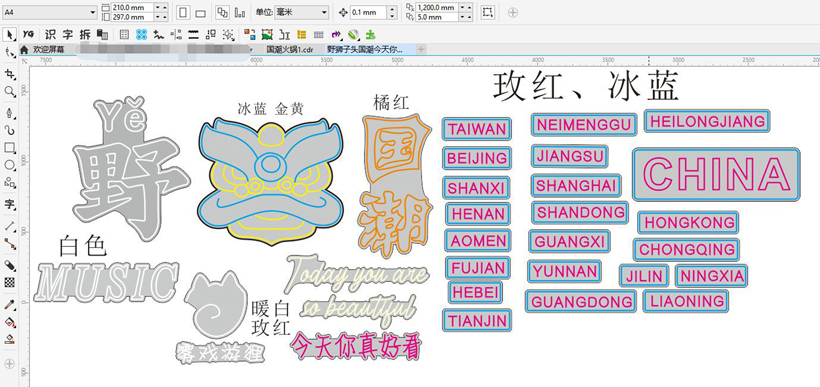
Task: Select the Interactive Fill bucket tool
Action: pyautogui.click(x=9, y=322)
